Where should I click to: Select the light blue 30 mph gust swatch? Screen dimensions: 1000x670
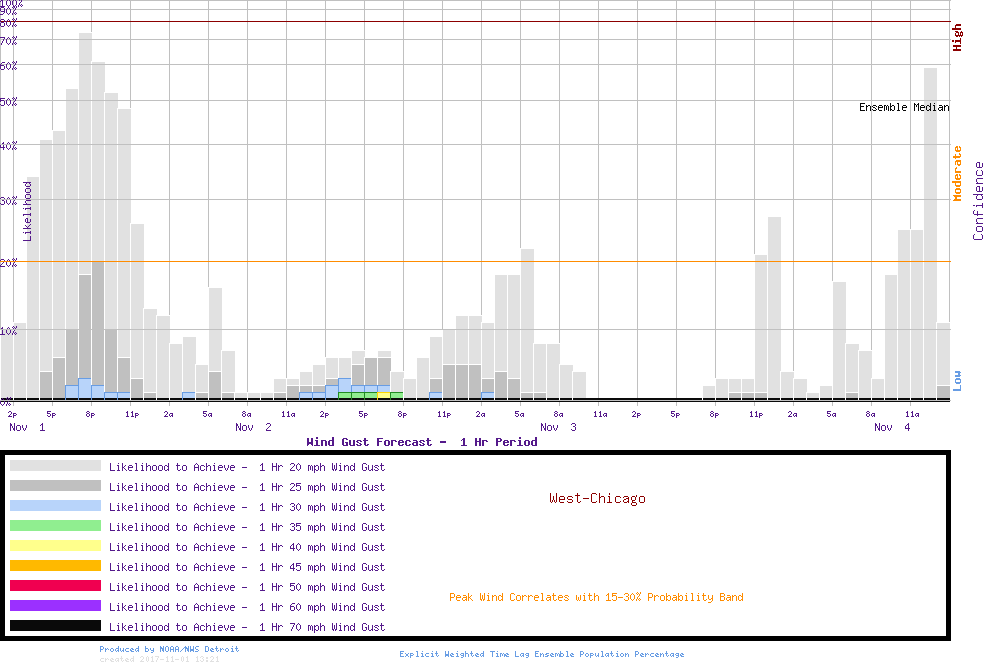pos(55,506)
